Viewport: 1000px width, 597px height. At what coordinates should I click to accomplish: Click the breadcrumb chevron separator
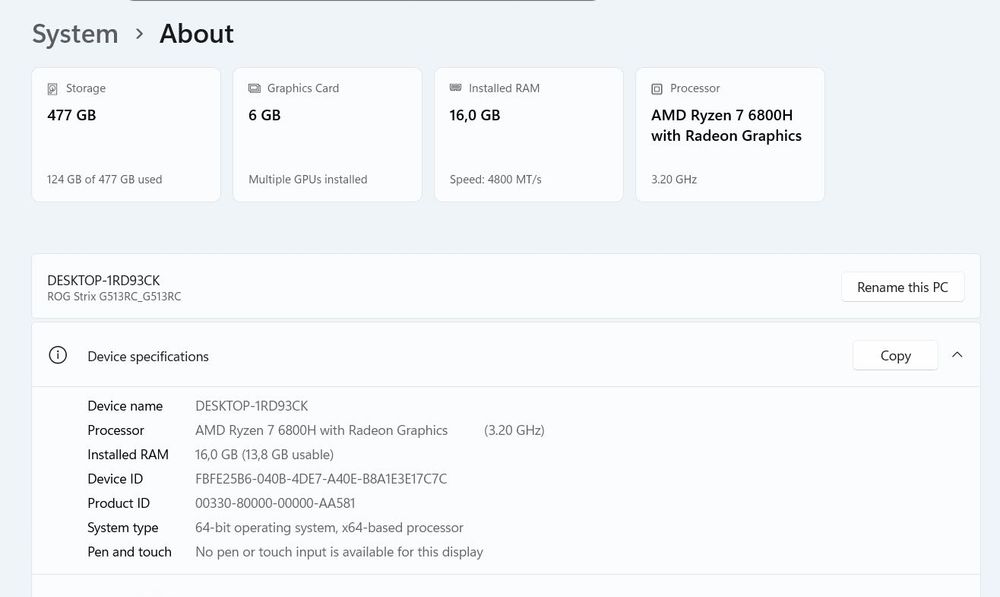139,34
